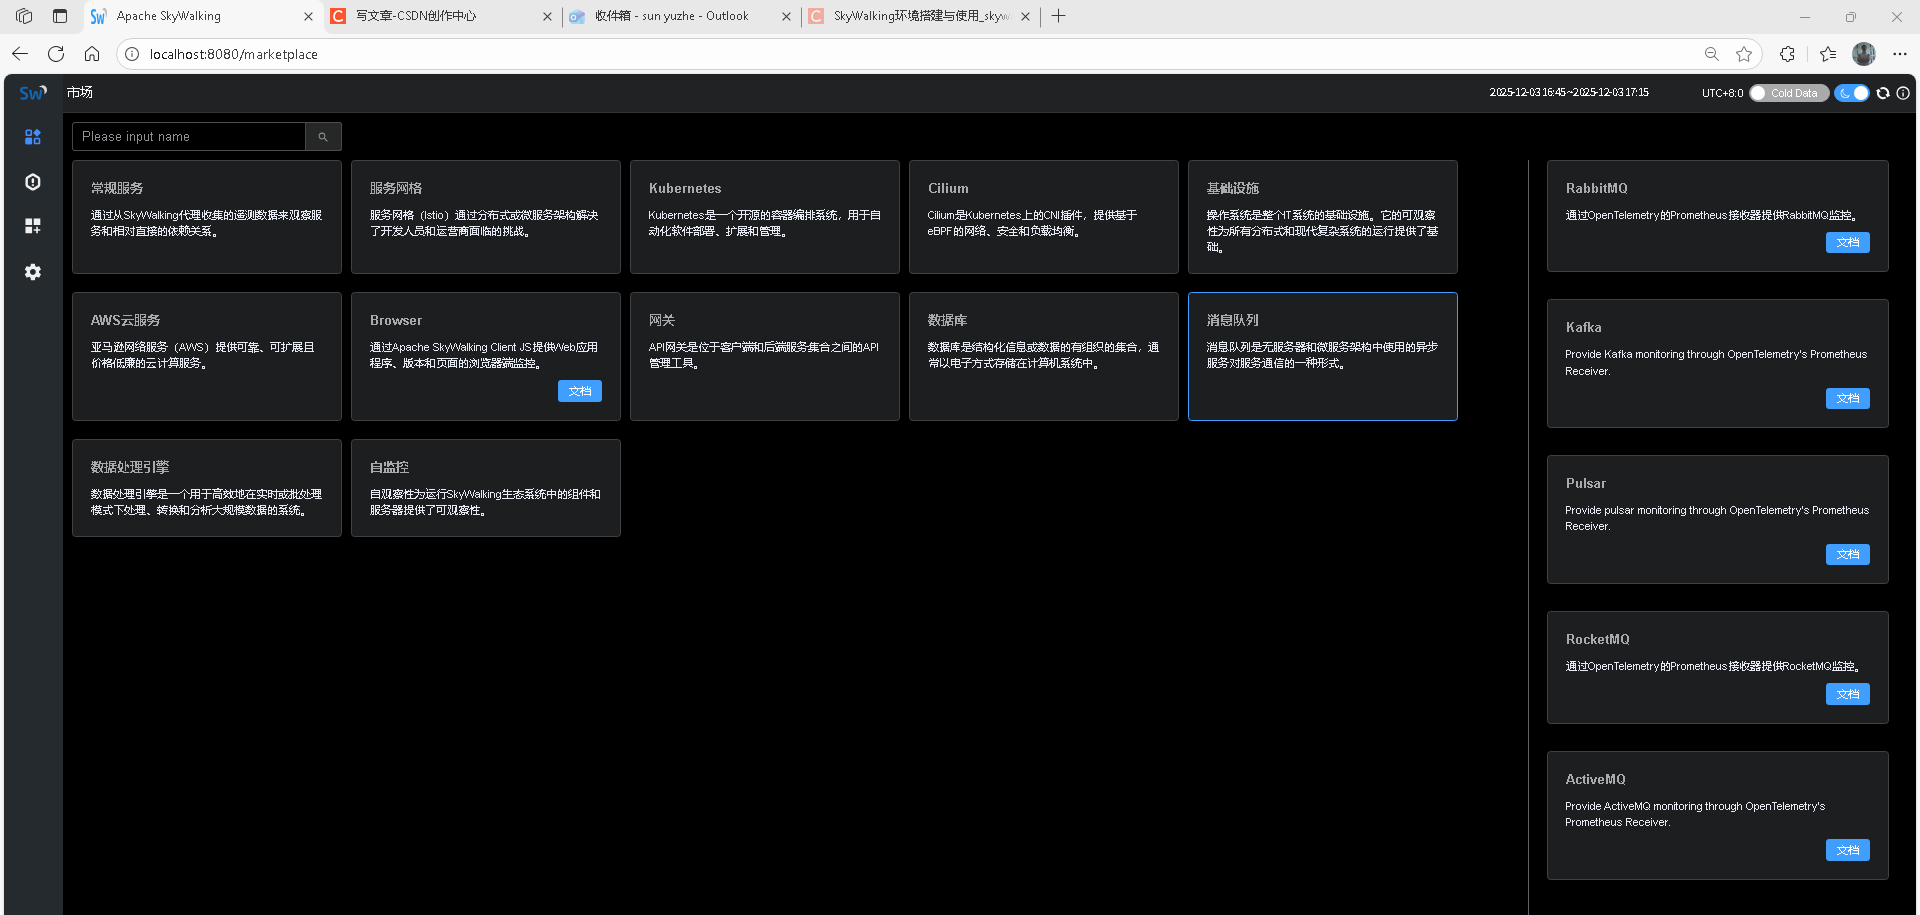The height and width of the screenshot is (915, 1920).
Task: Select the 数据处理引擎 card
Action: click(207, 488)
